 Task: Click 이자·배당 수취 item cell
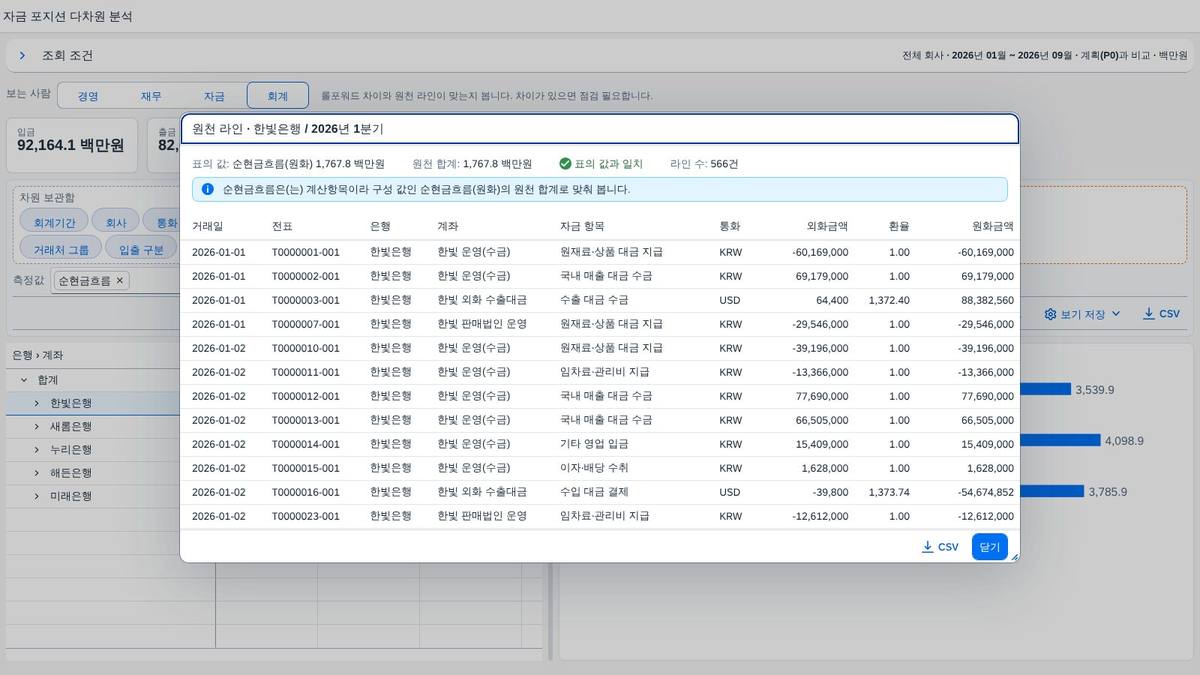[x=594, y=468]
